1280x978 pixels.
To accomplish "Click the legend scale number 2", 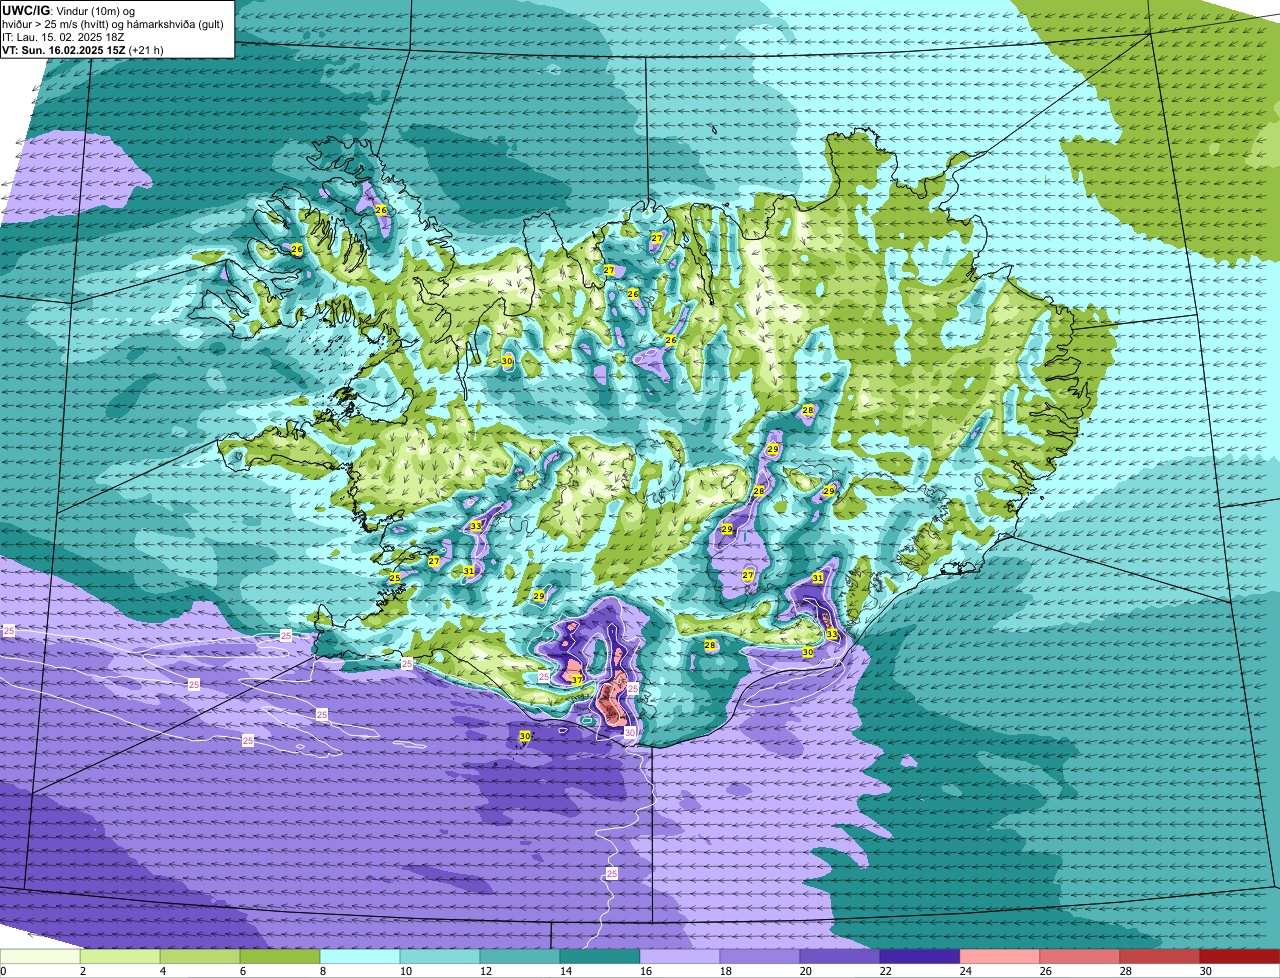I will tap(83, 971).
